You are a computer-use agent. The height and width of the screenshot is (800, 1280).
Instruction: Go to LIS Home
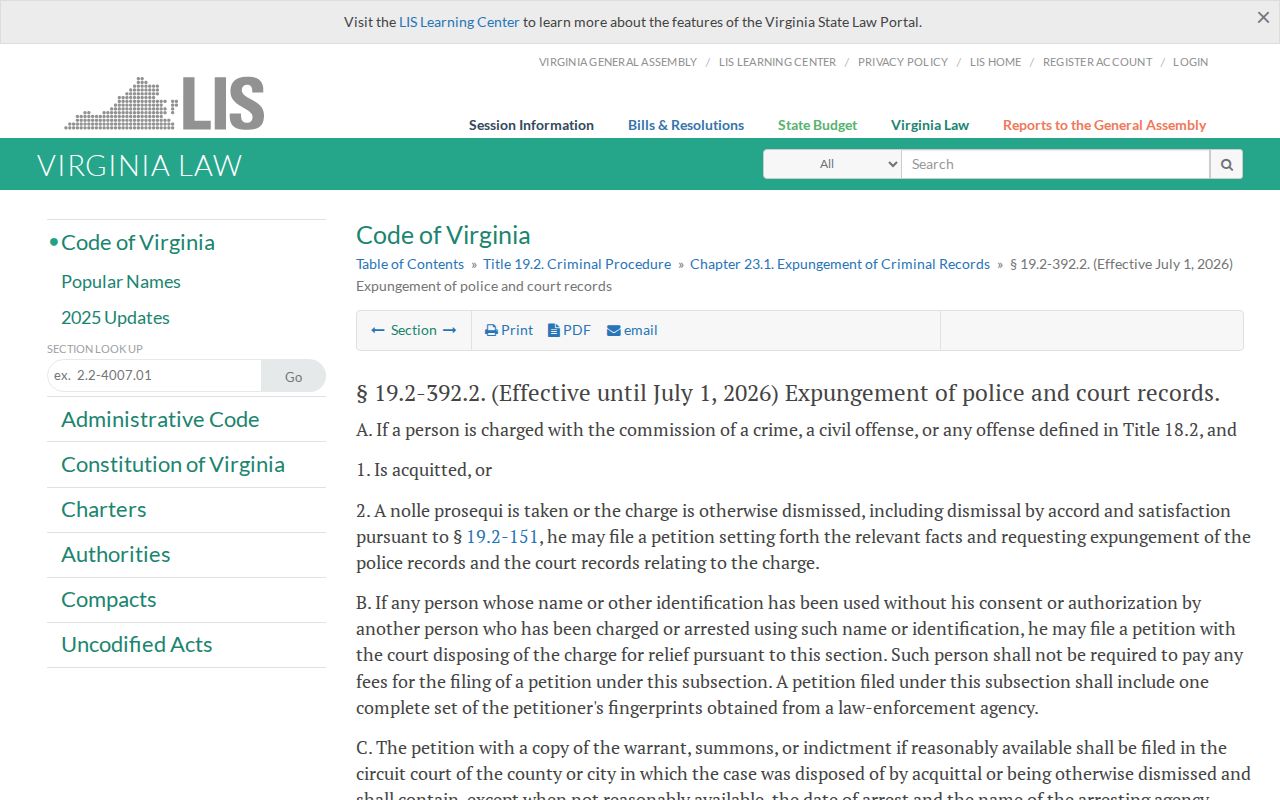995,62
